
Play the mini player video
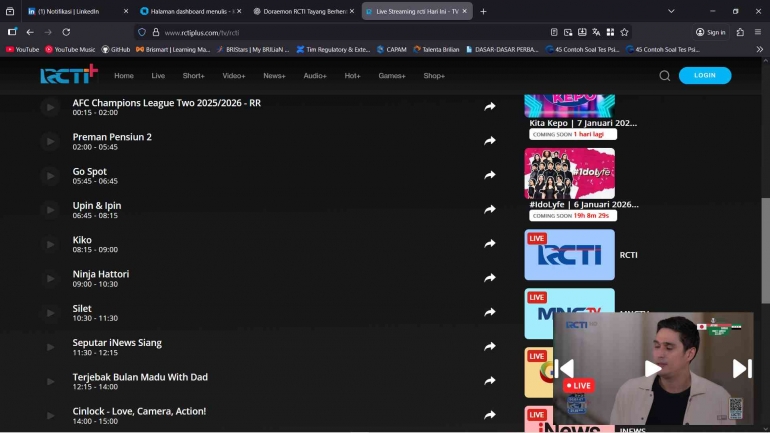point(653,368)
